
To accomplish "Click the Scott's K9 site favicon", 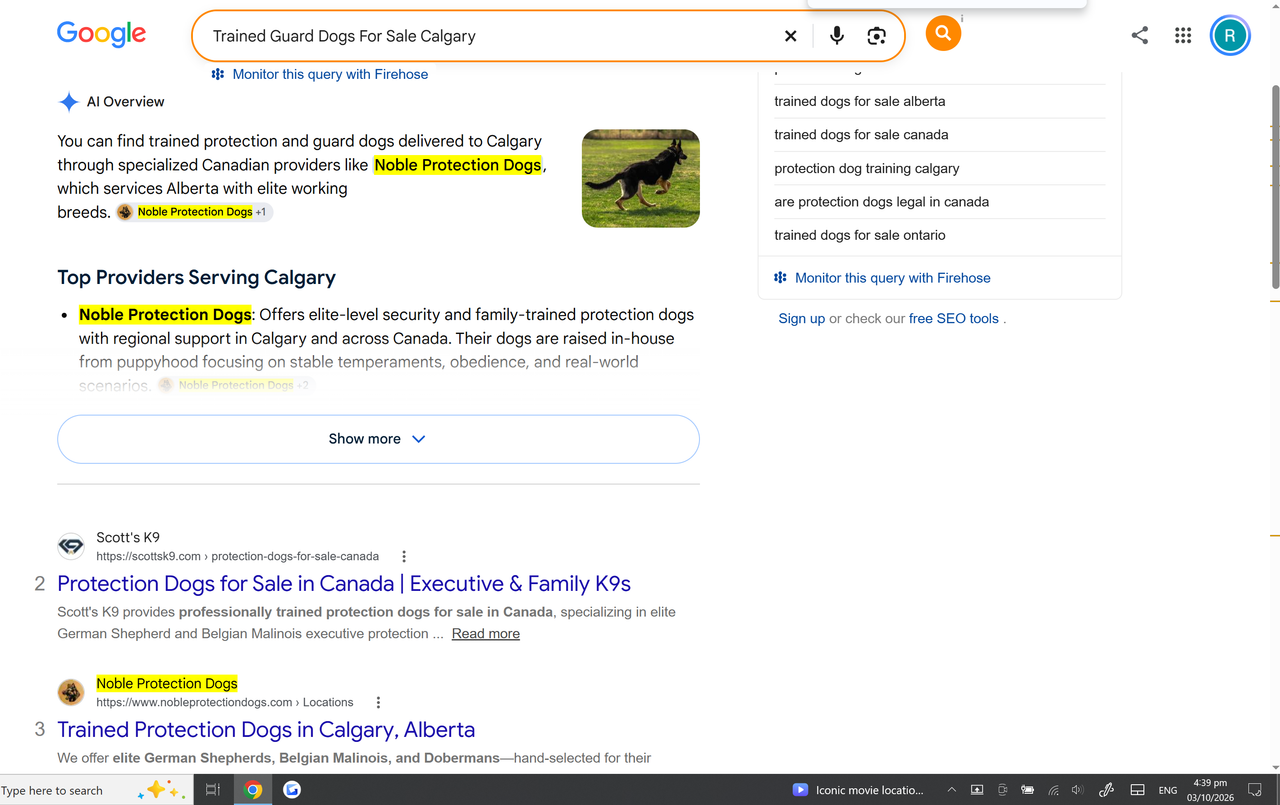I will tap(71, 546).
